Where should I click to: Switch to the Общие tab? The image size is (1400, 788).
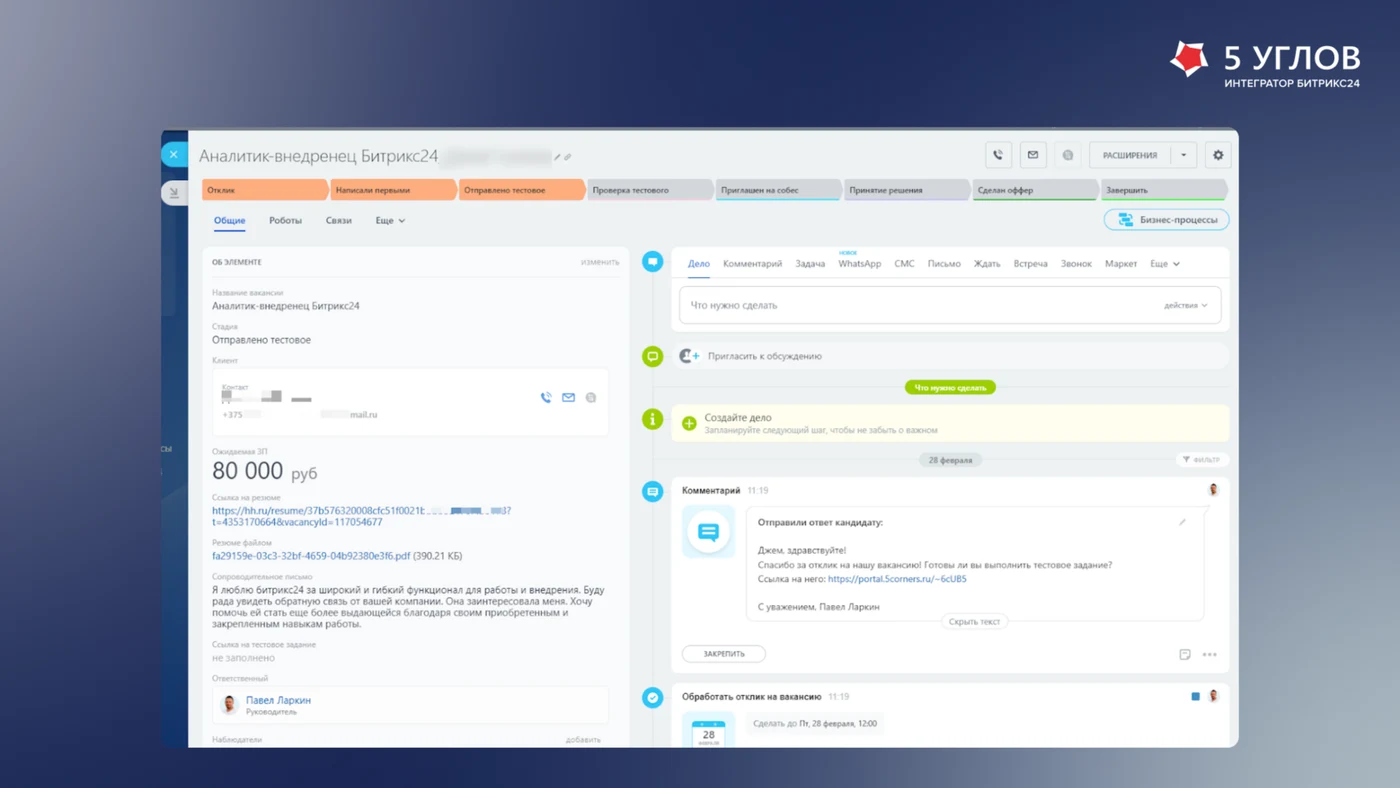coord(229,220)
